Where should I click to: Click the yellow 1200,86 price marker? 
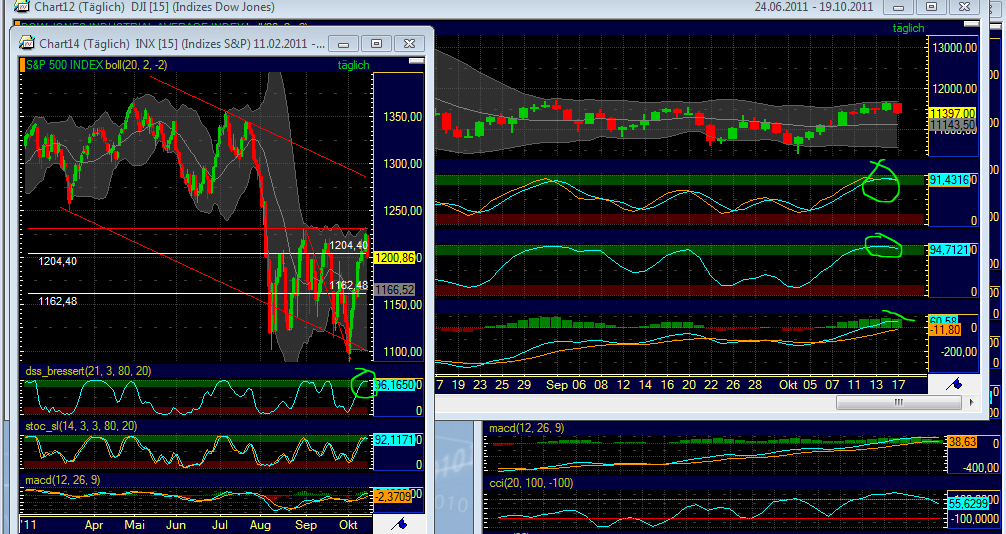coord(392,257)
